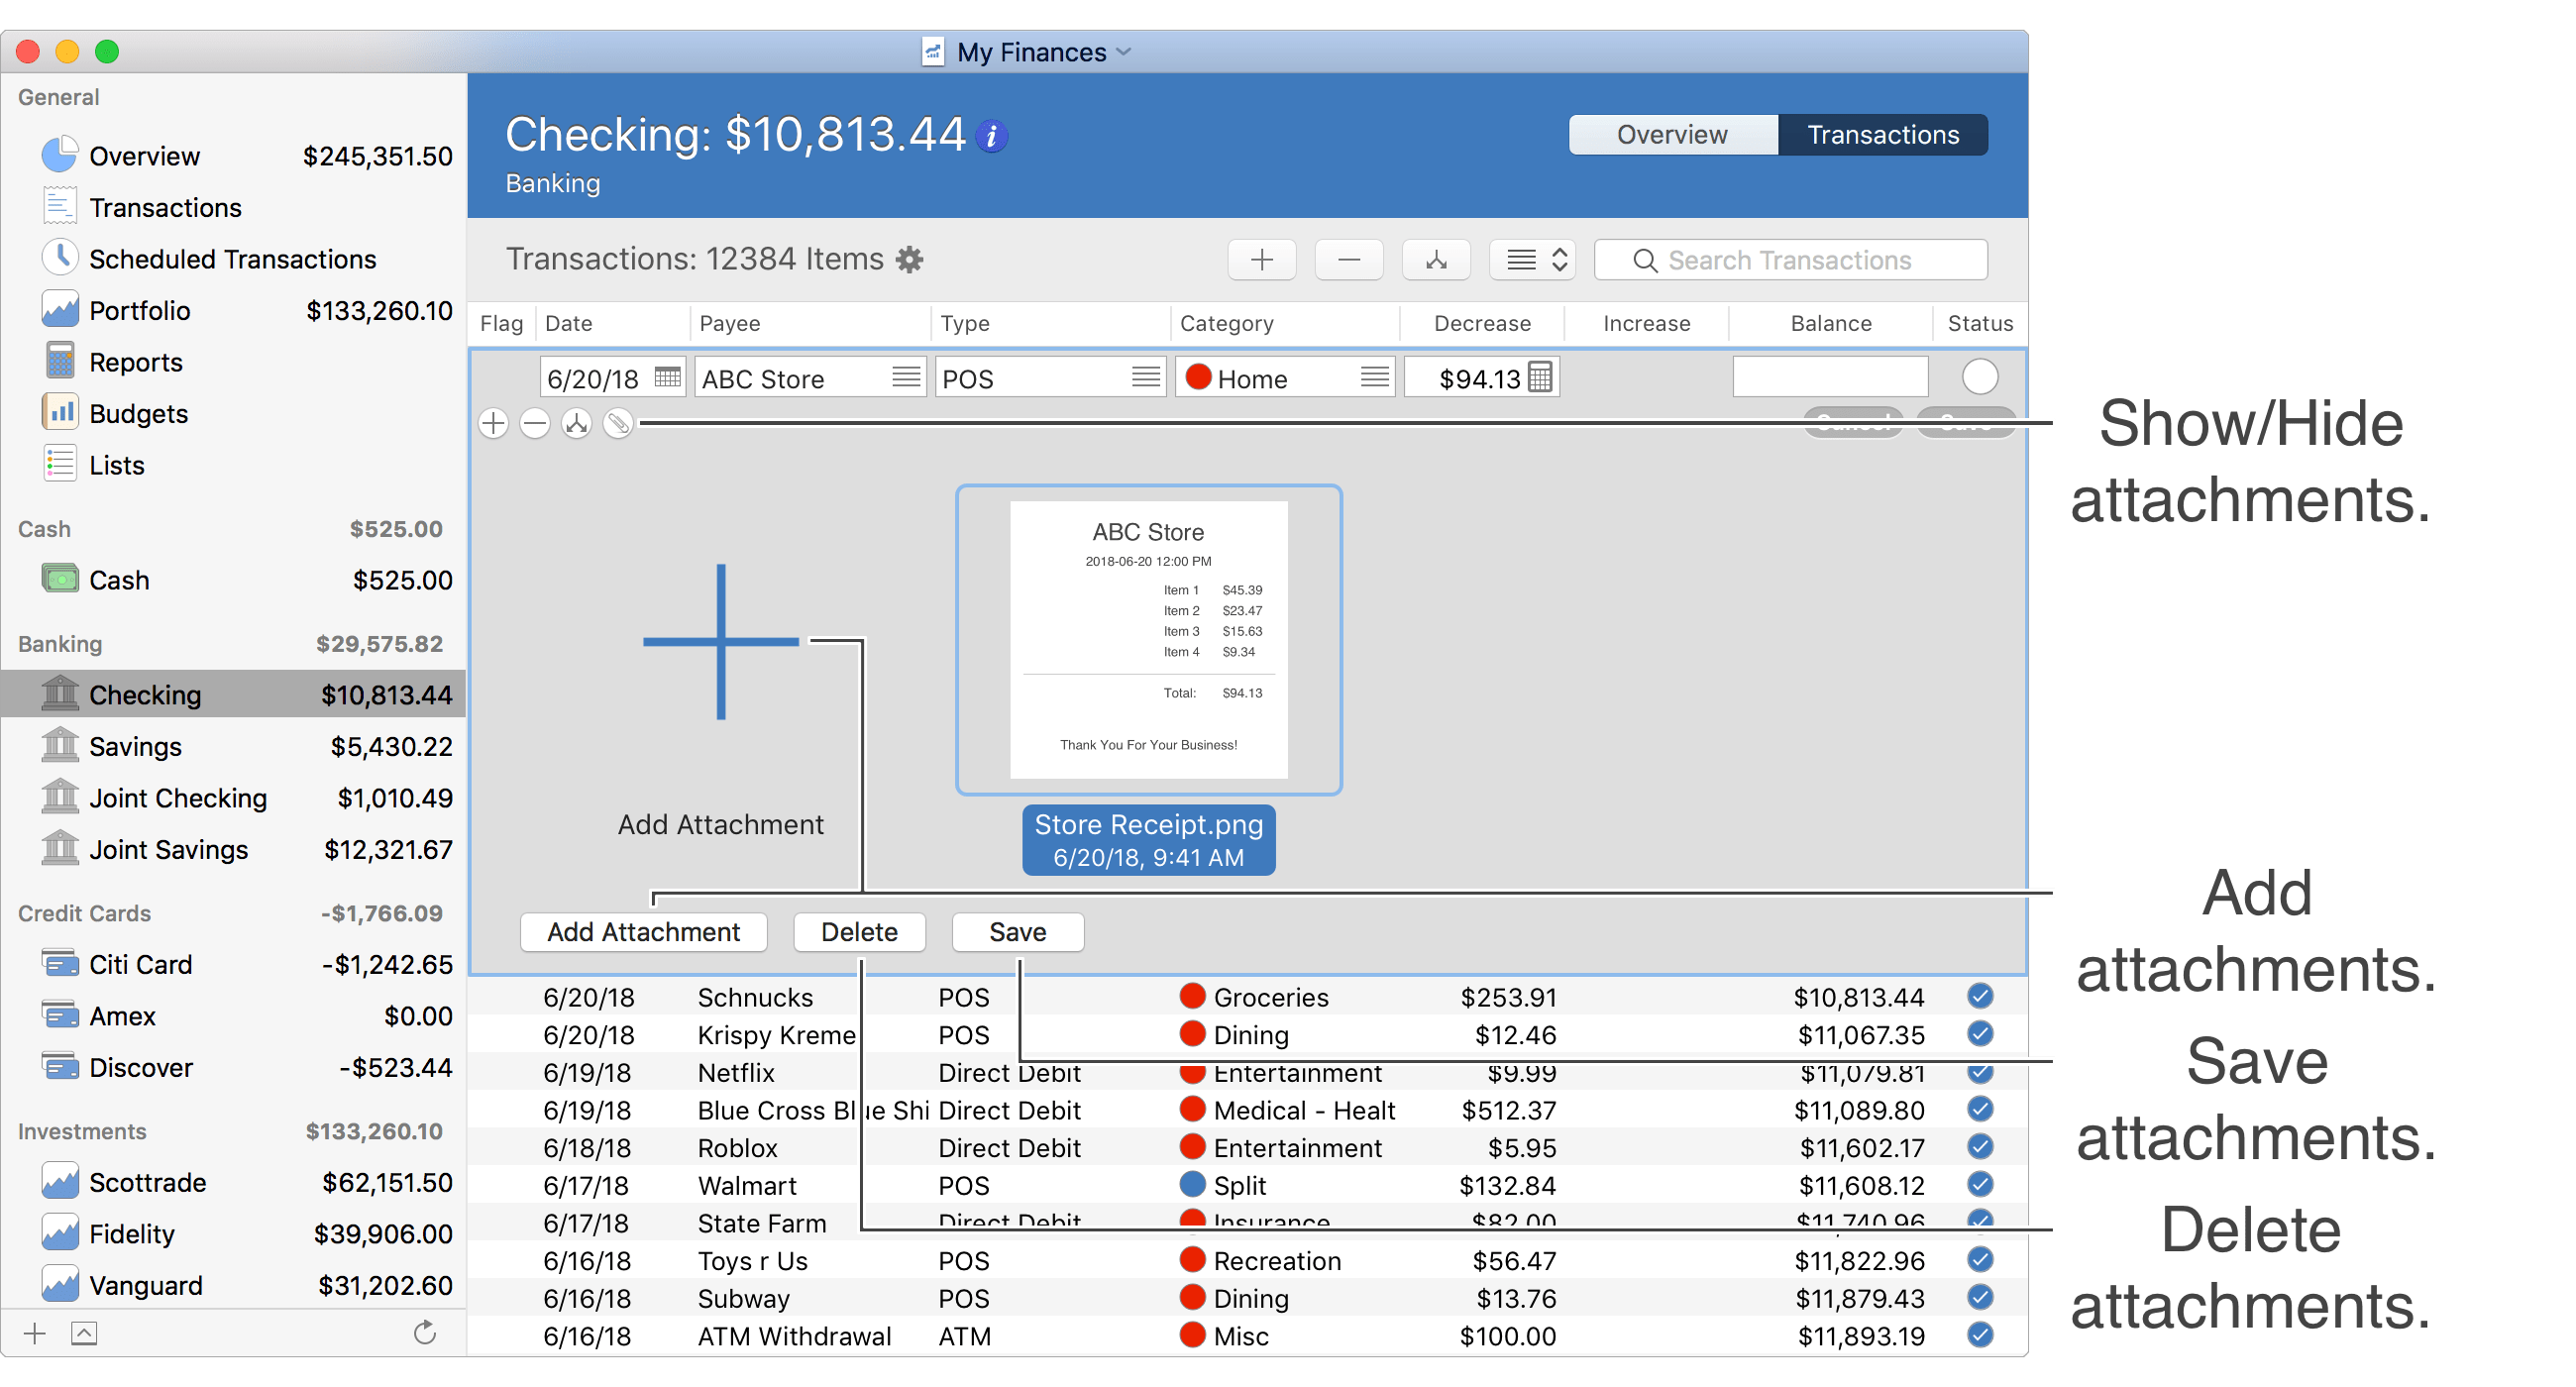Screen dimensions: 2576x1387
Task: Open the date calendar picker icon
Action: click(x=667, y=378)
